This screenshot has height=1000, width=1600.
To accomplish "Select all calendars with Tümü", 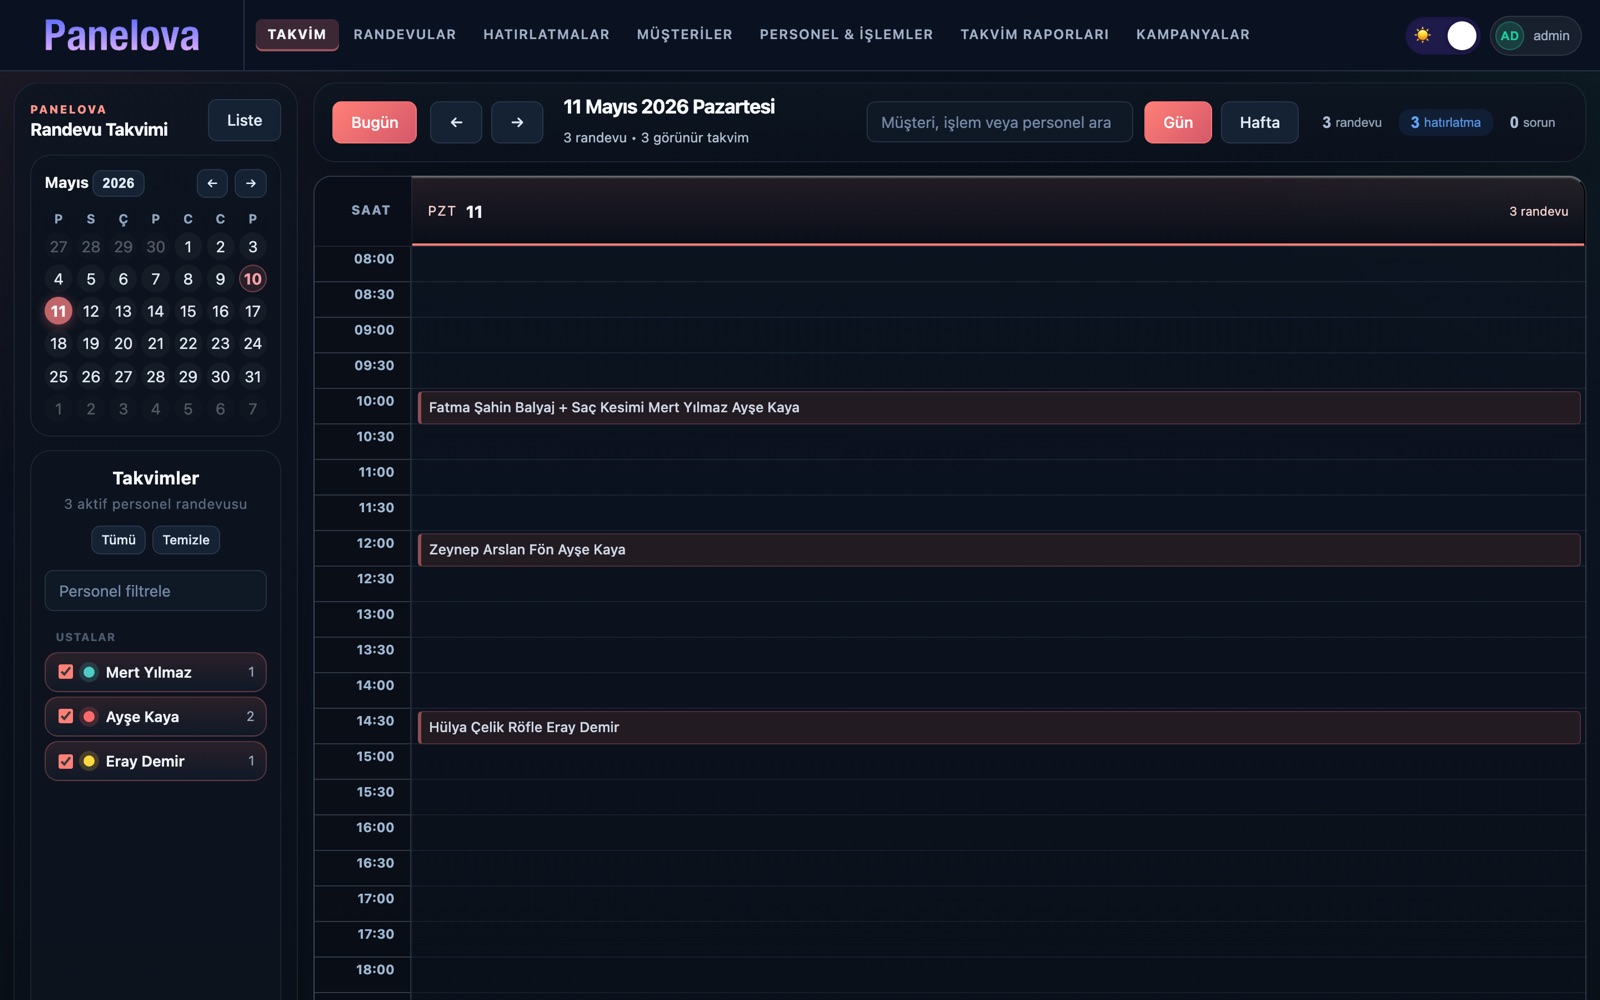I will coord(118,540).
